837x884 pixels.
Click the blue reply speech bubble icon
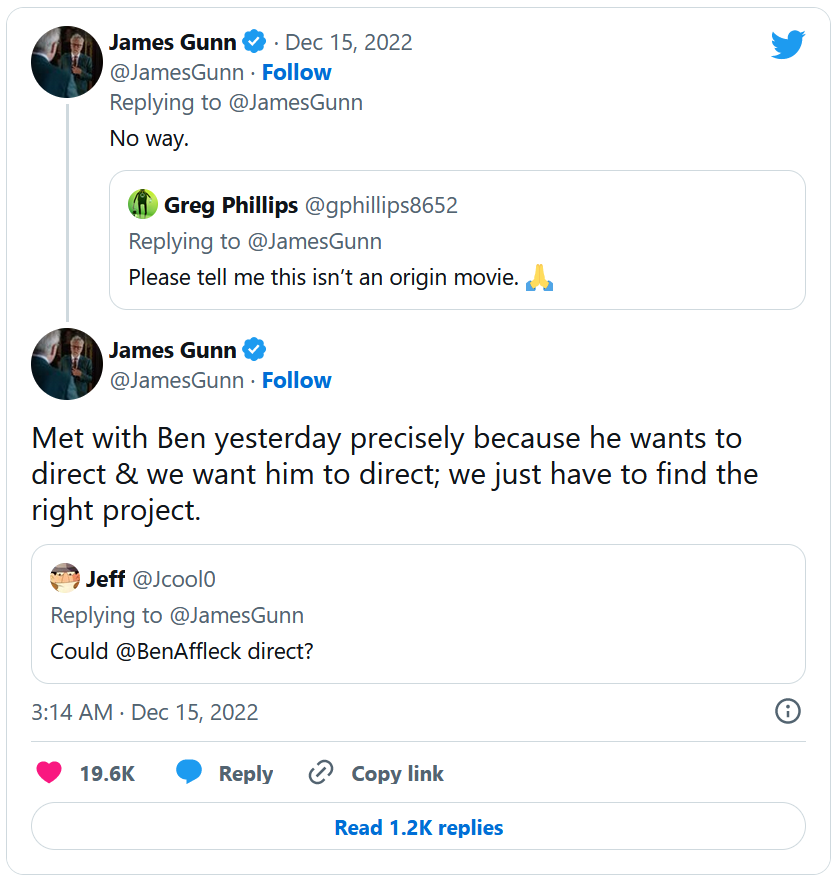[189, 773]
